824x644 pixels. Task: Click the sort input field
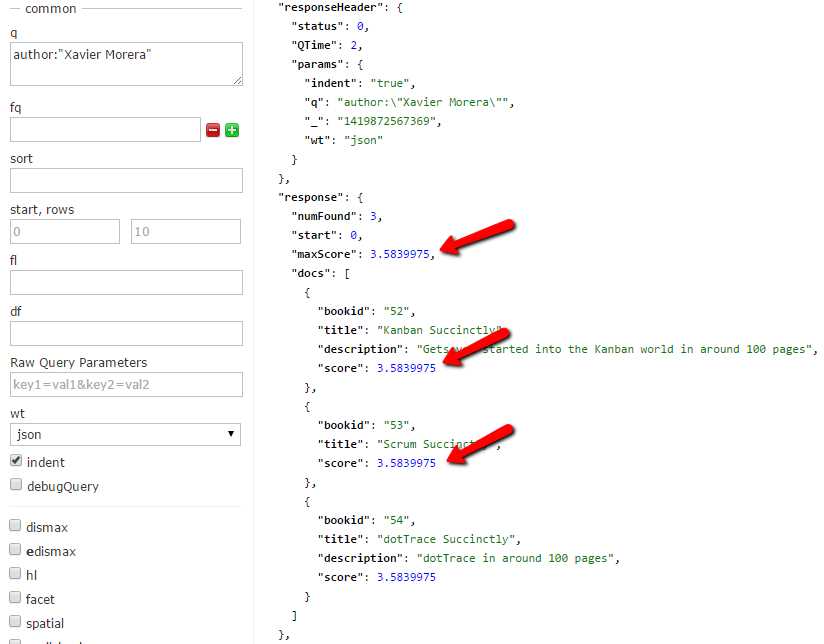(126, 180)
